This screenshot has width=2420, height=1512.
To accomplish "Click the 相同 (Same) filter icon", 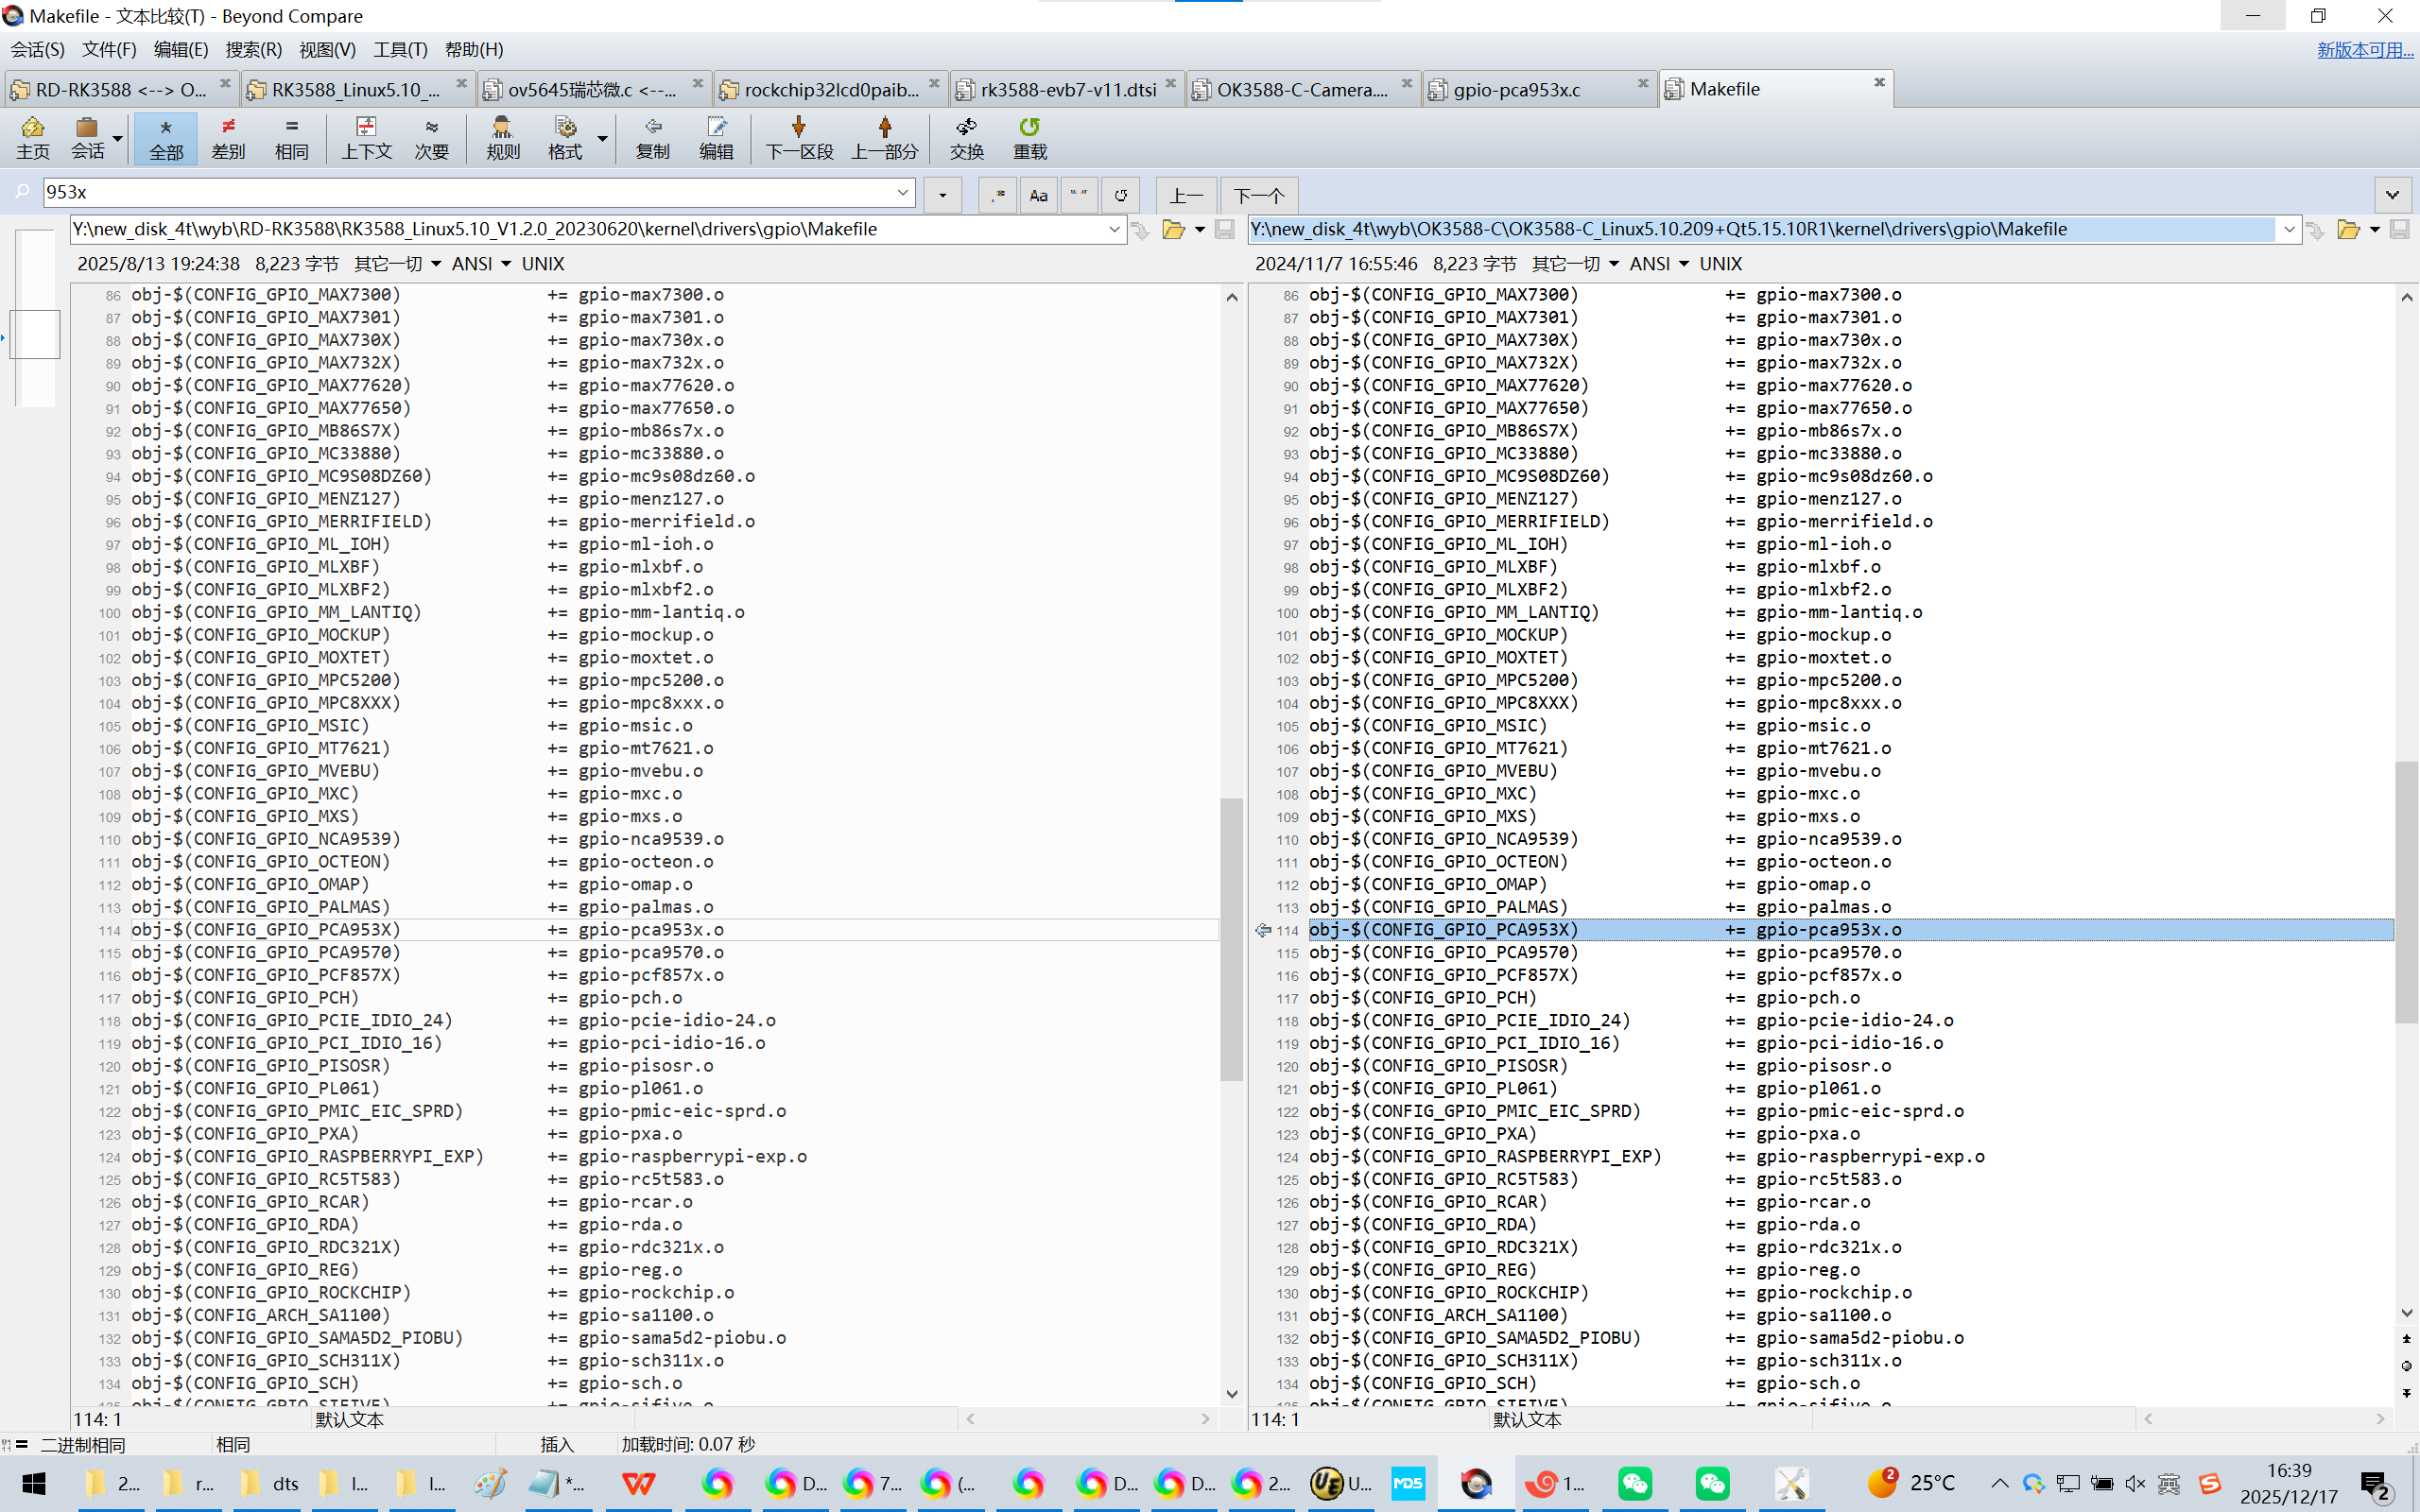I will 291,137.
